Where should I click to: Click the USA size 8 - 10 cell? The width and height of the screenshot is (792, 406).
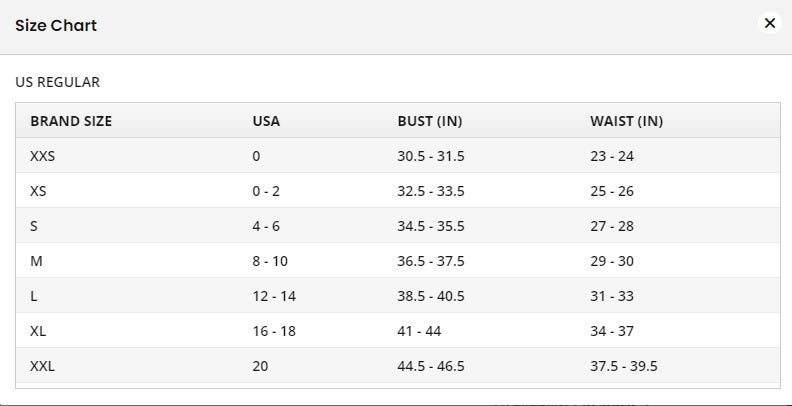(x=270, y=261)
